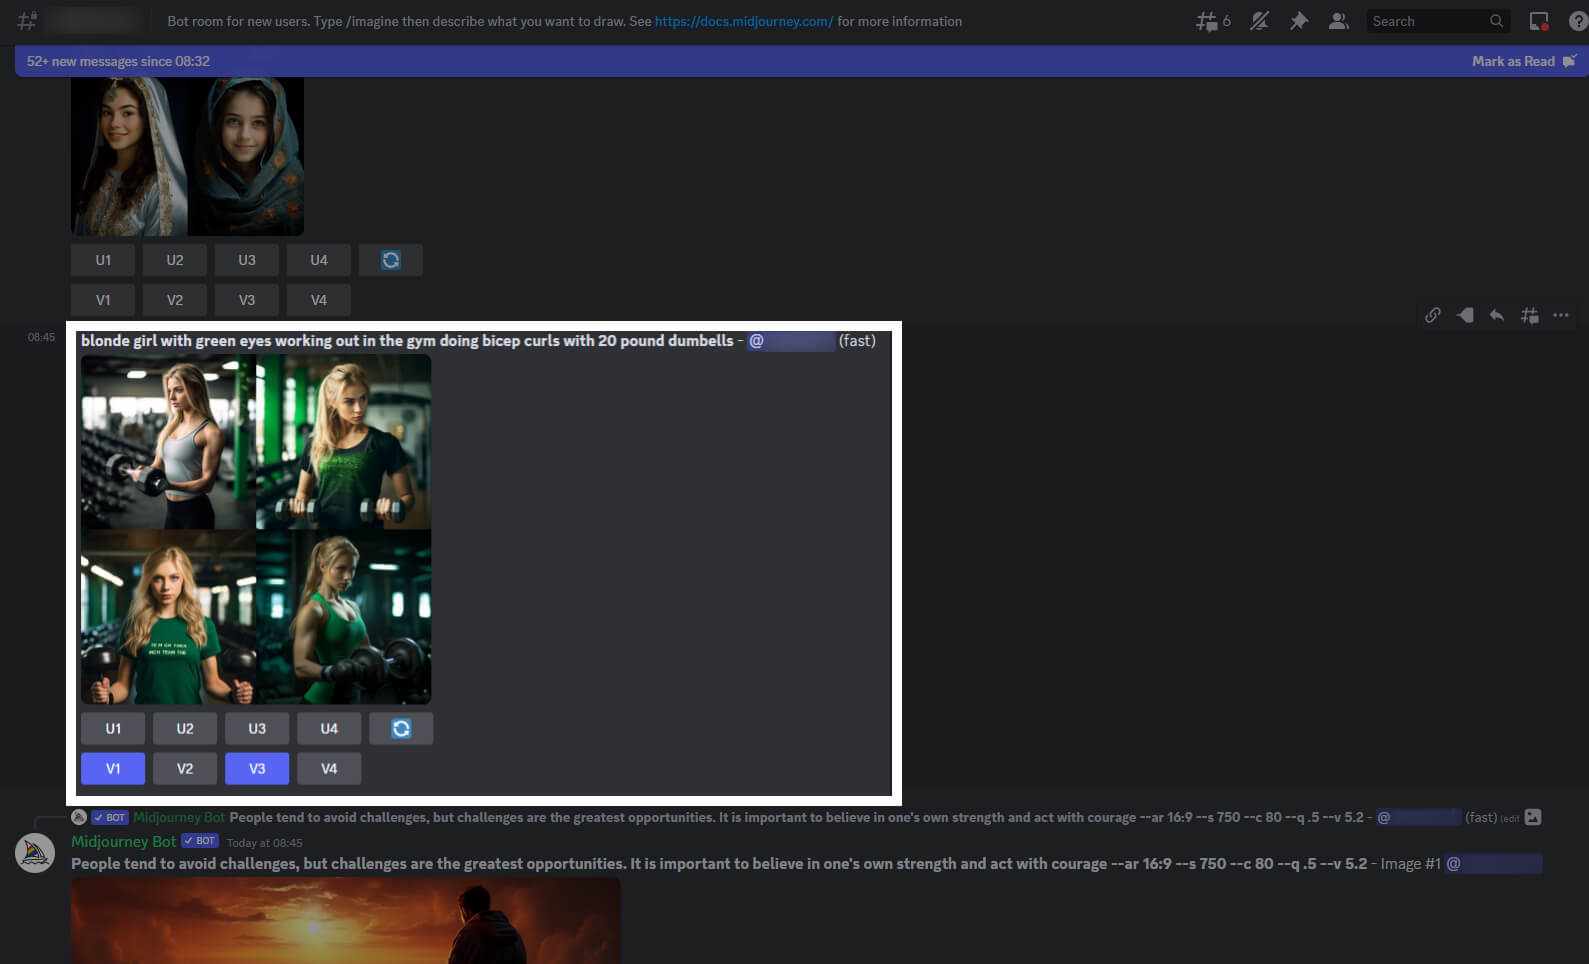Click the reroll button under gym images
Viewport: 1589px width, 964px height.
coord(401,729)
